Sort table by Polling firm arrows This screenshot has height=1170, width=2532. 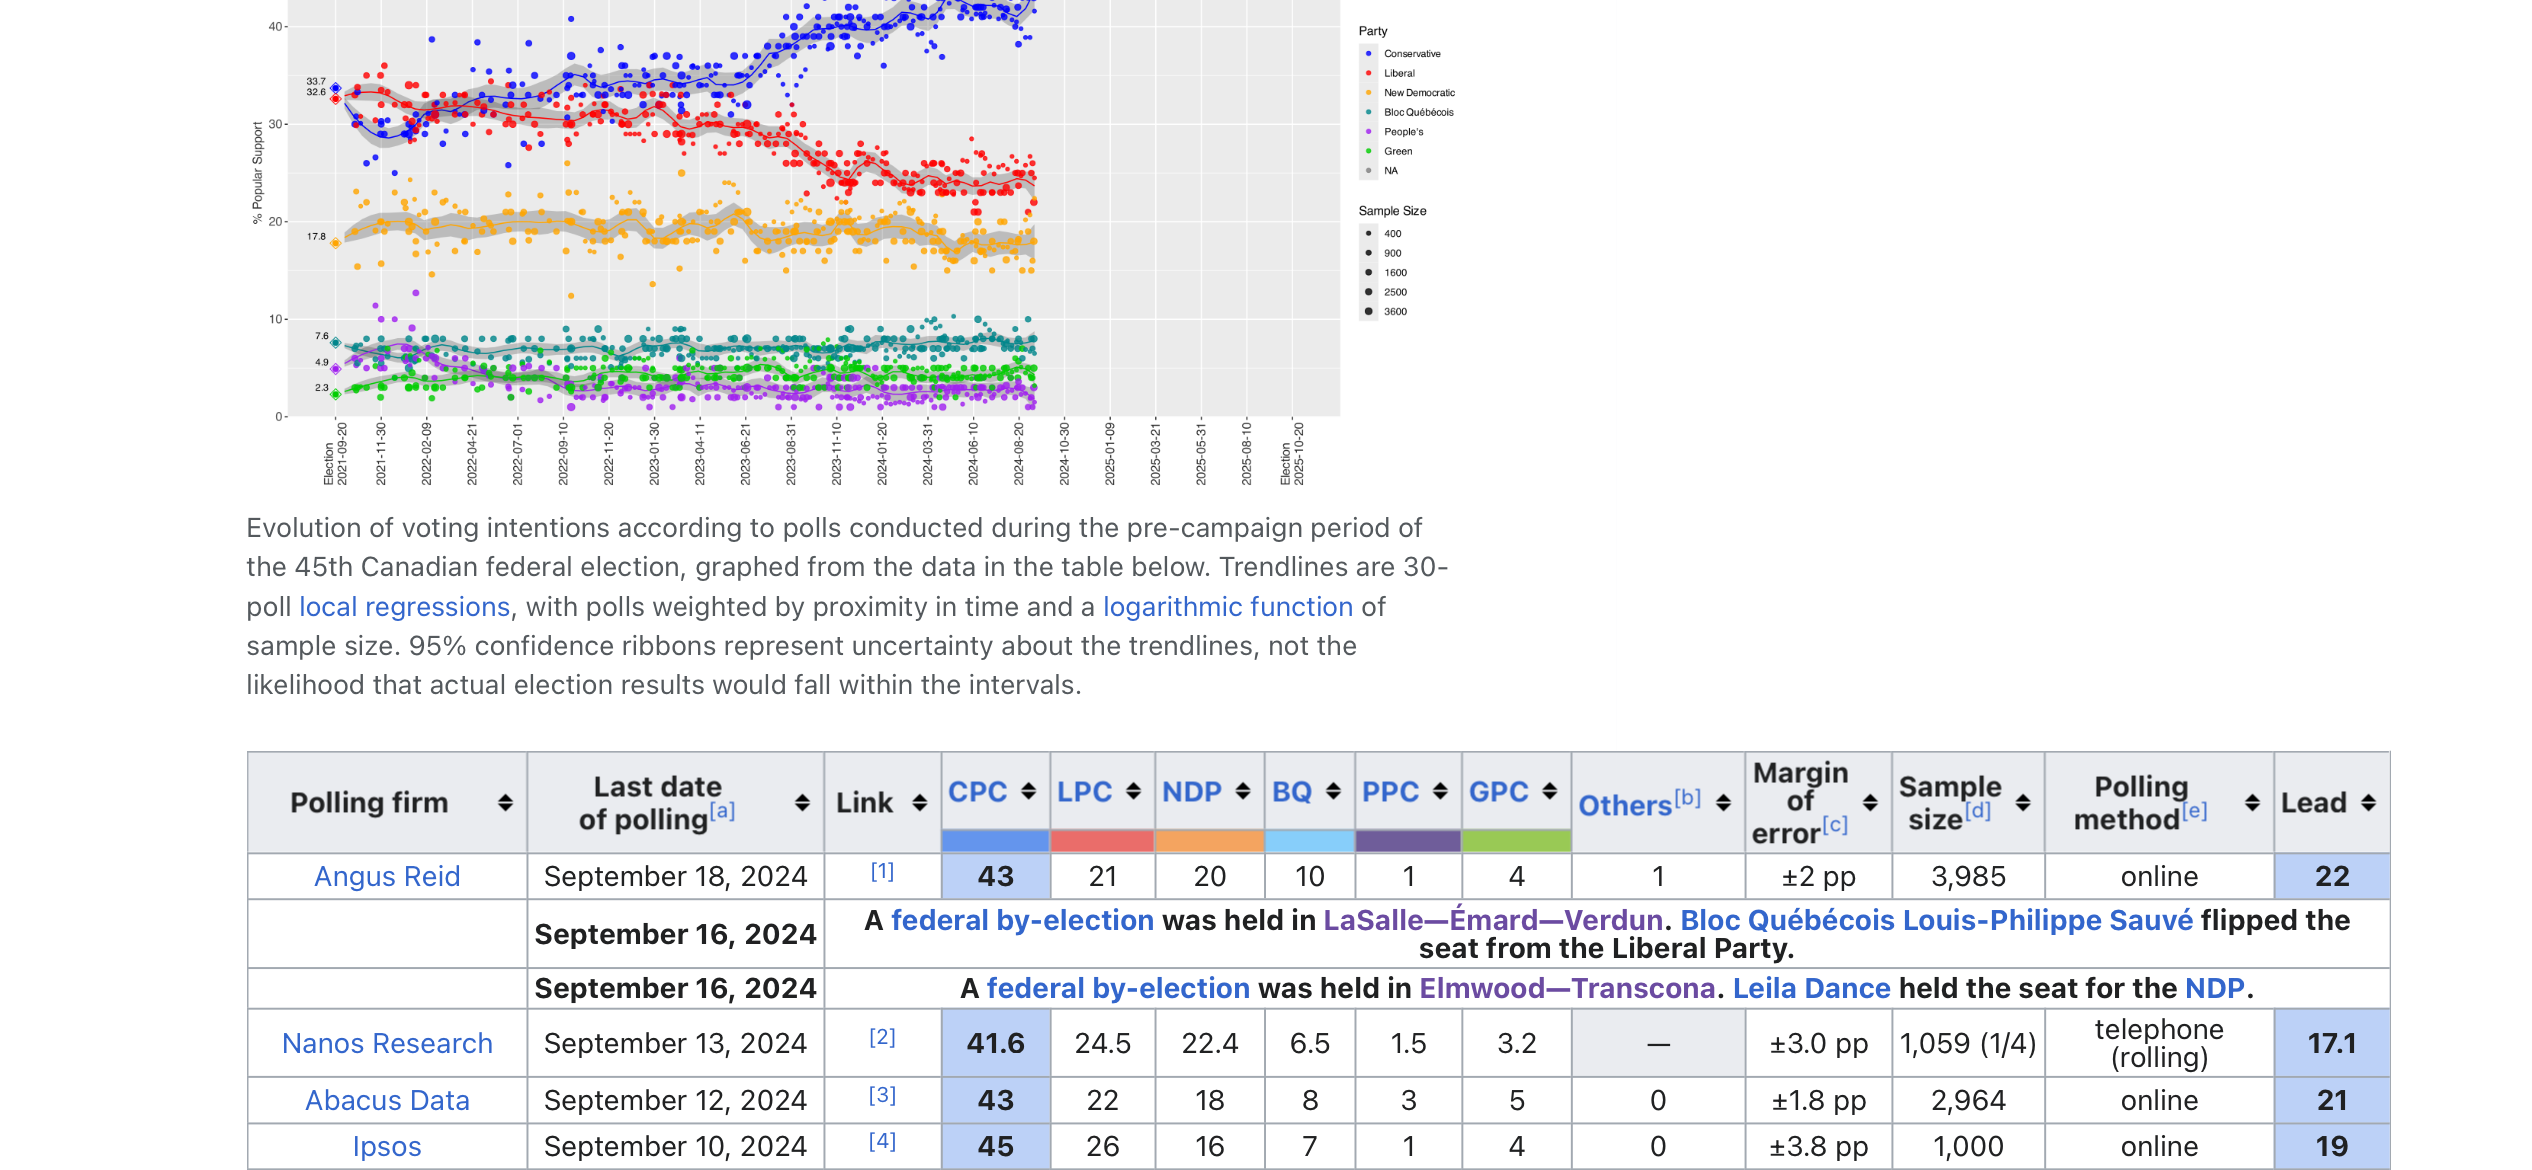(x=505, y=803)
